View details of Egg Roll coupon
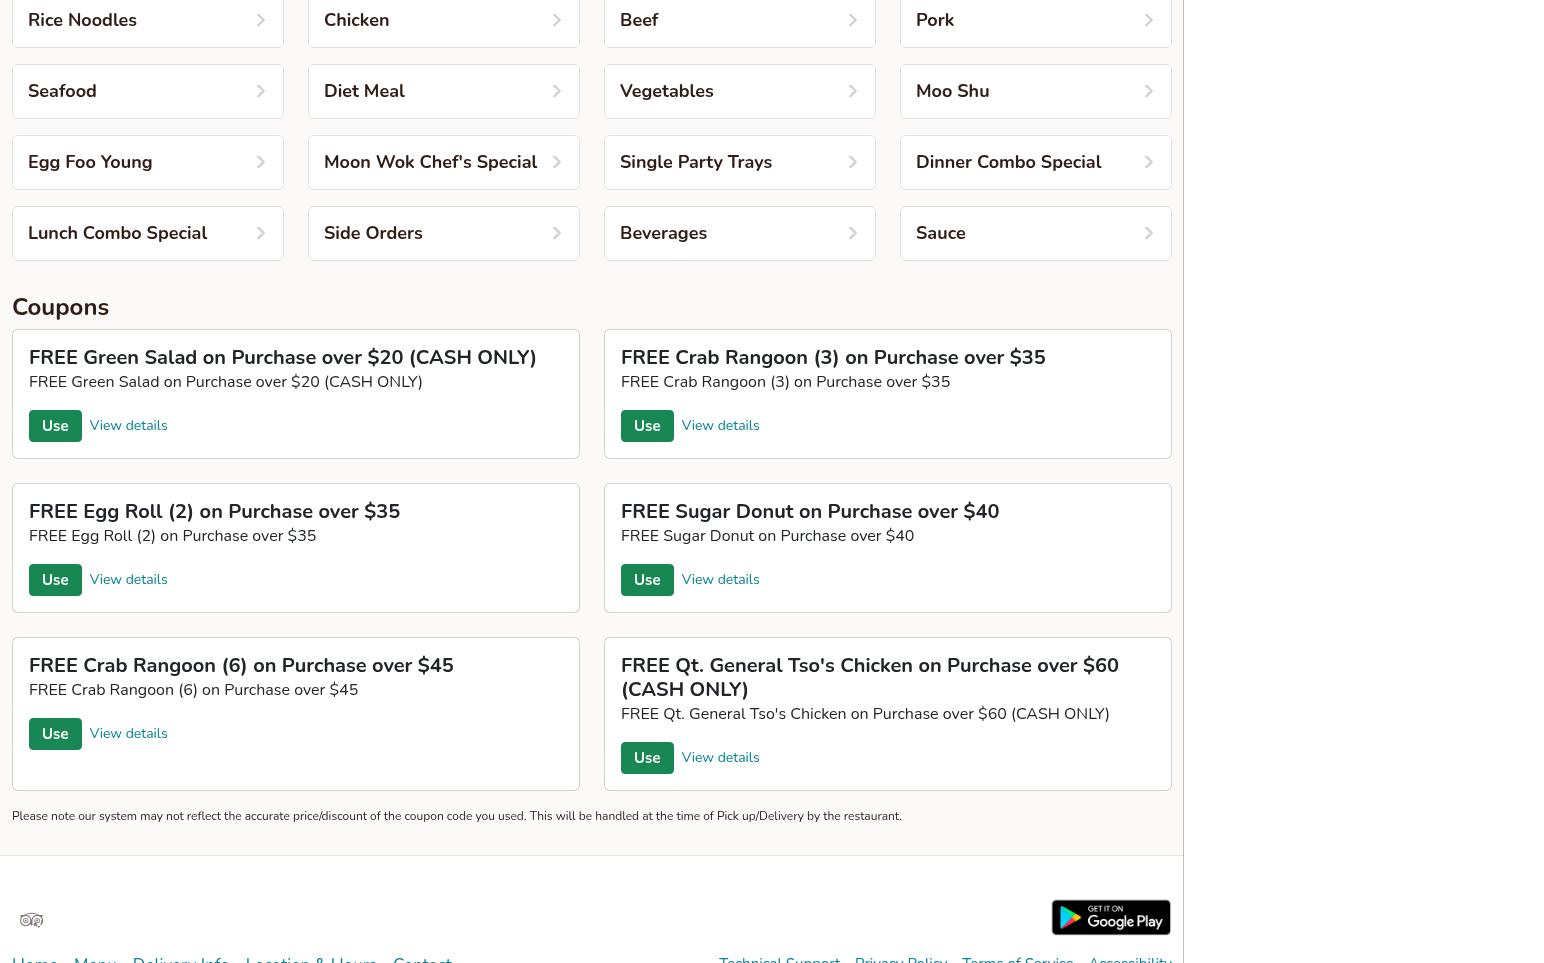Screen dimensions: 1544x963 coord(128,580)
